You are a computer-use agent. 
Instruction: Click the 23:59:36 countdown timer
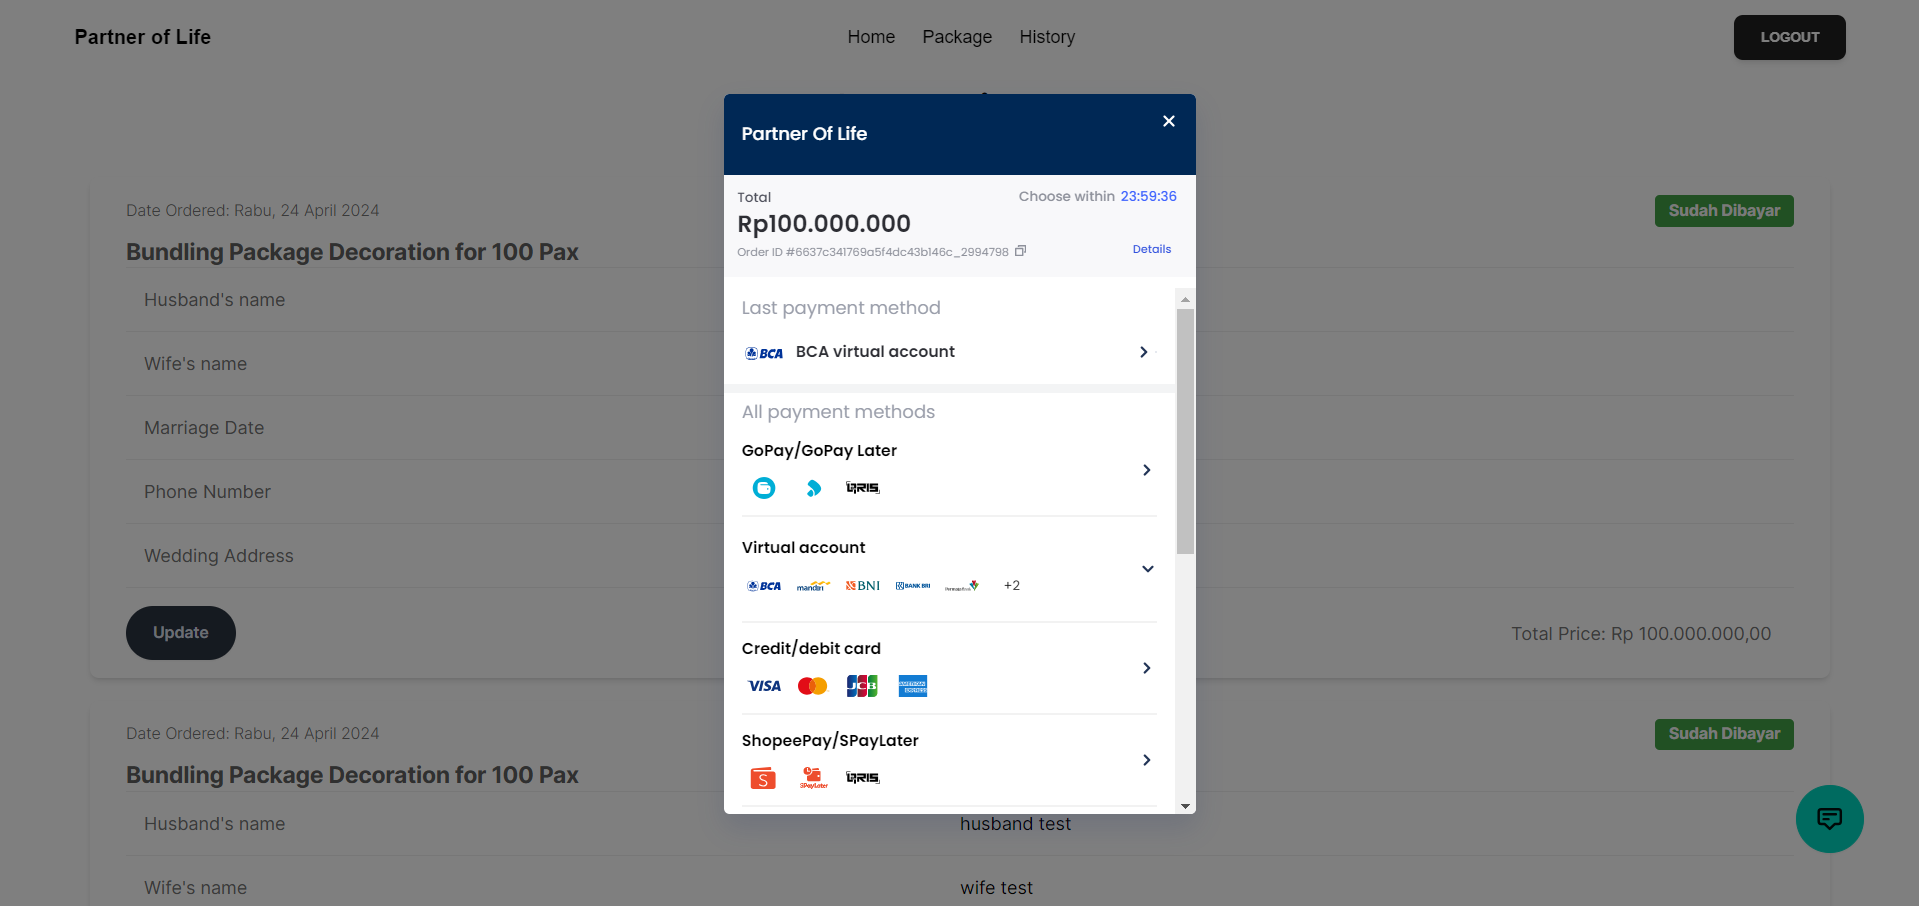1148,196
